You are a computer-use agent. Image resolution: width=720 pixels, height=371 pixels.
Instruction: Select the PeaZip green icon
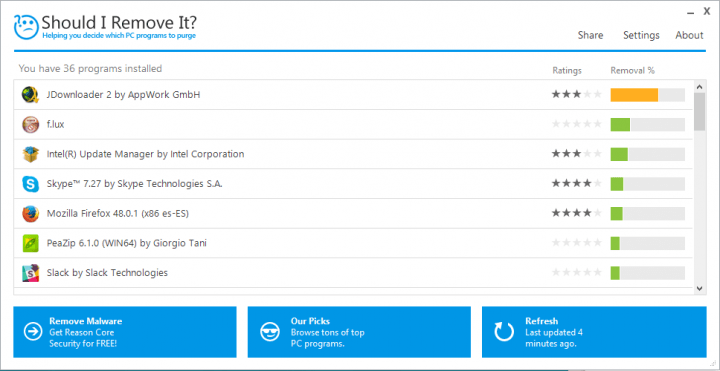(x=30, y=243)
